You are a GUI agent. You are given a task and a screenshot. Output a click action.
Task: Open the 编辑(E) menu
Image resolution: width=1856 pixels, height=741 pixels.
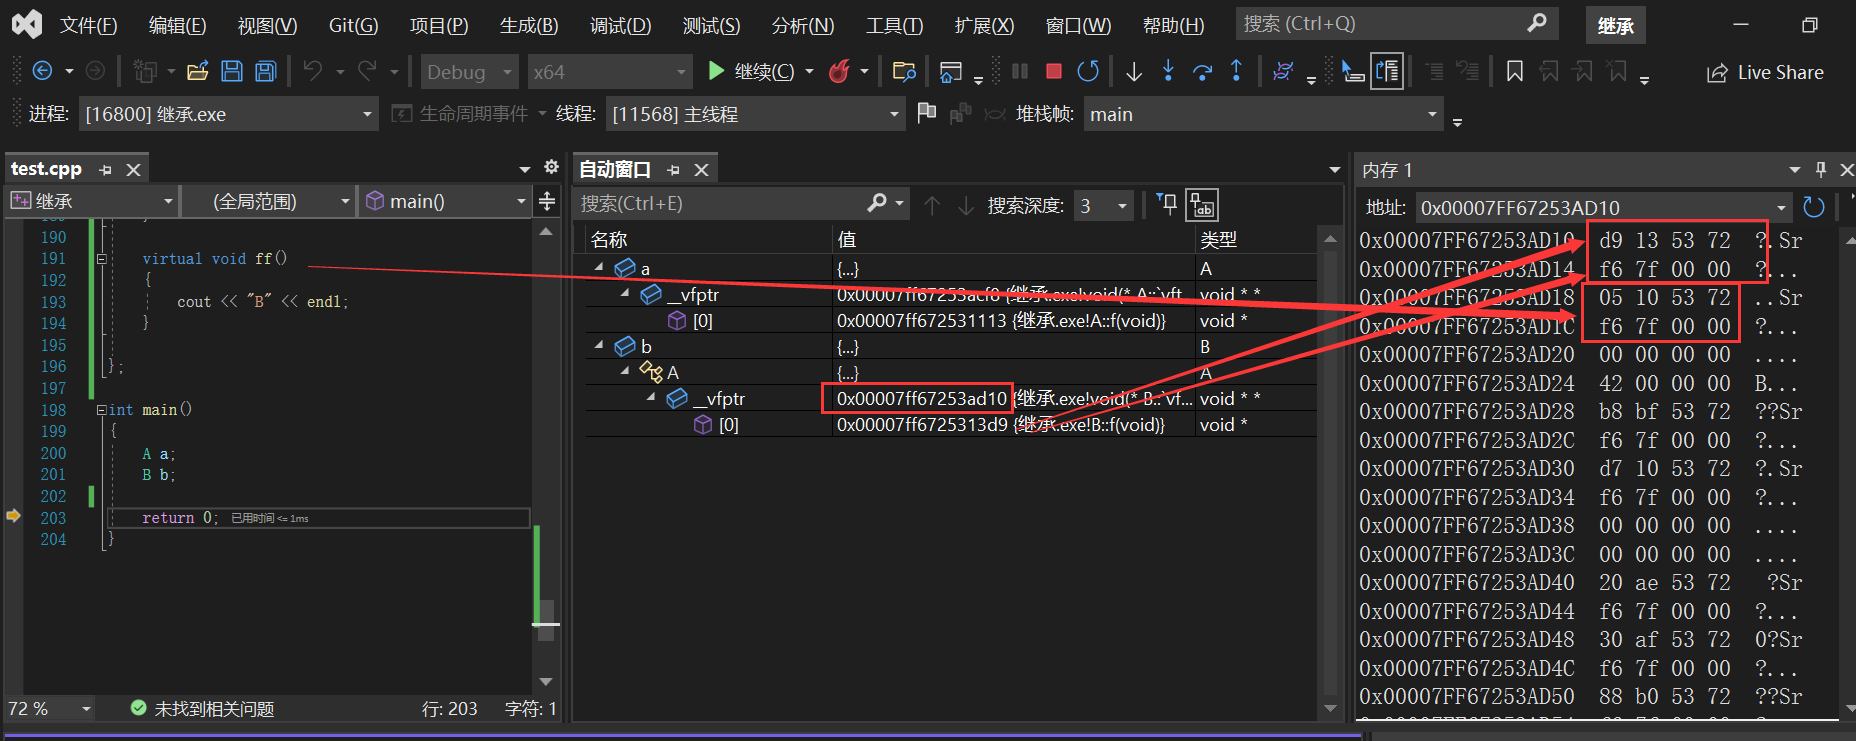pos(177,25)
